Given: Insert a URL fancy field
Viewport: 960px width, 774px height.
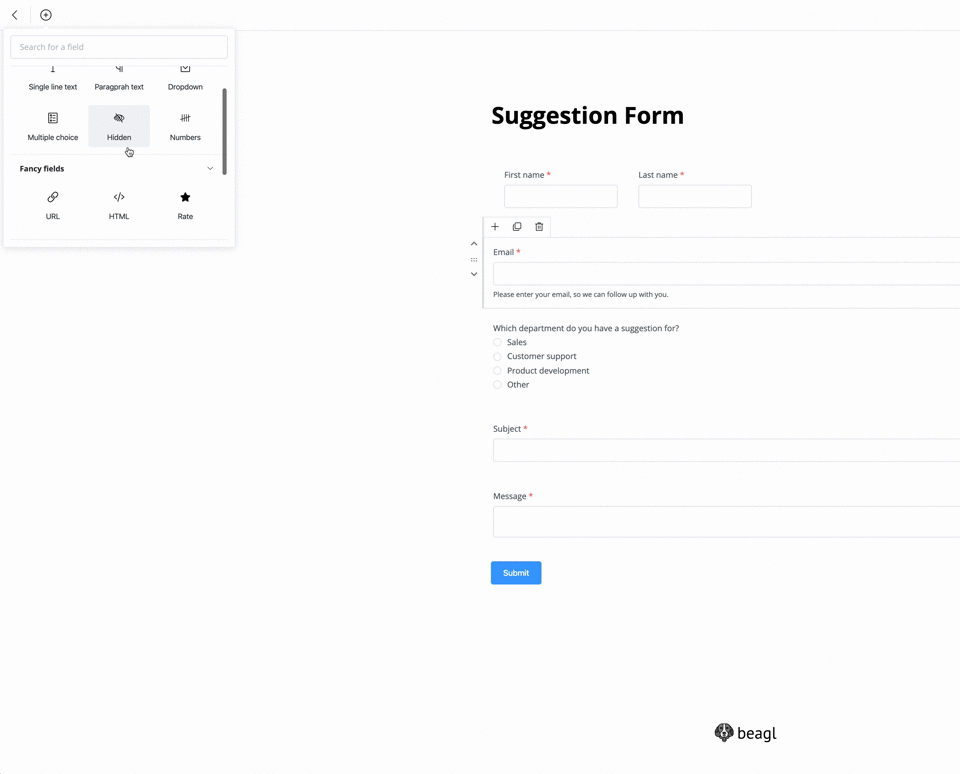Looking at the screenshot, I should click(x=53, y=205).
